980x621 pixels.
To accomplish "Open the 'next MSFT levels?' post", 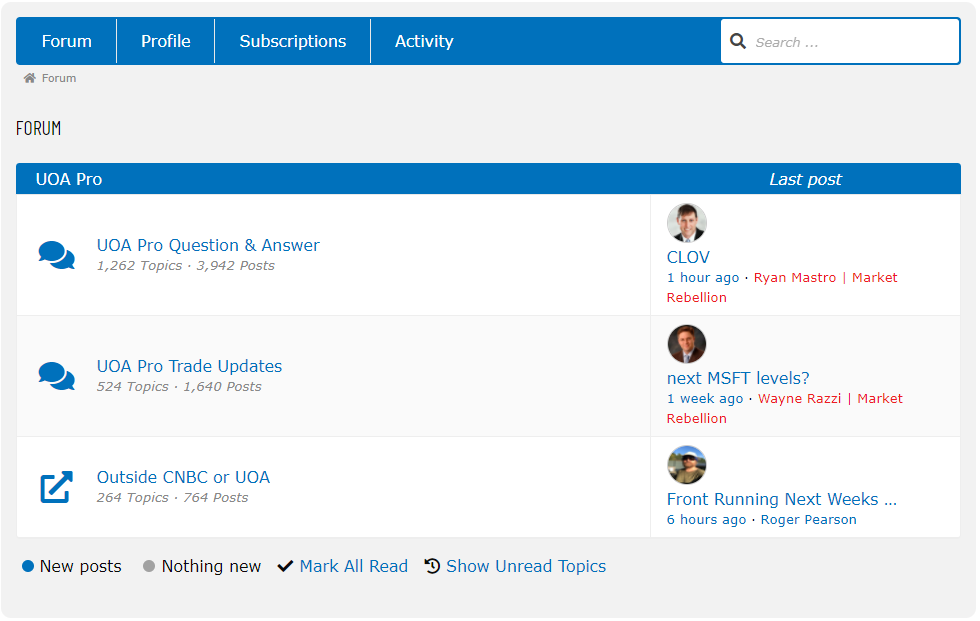I will pyautogui.click(x=738, y=378).
